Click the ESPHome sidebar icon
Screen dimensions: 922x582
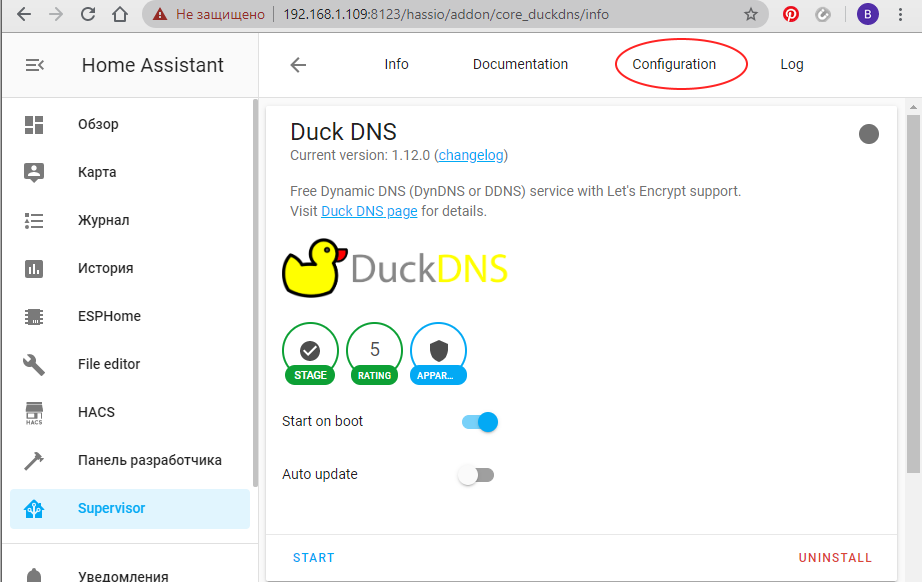[x=34, y=316]
